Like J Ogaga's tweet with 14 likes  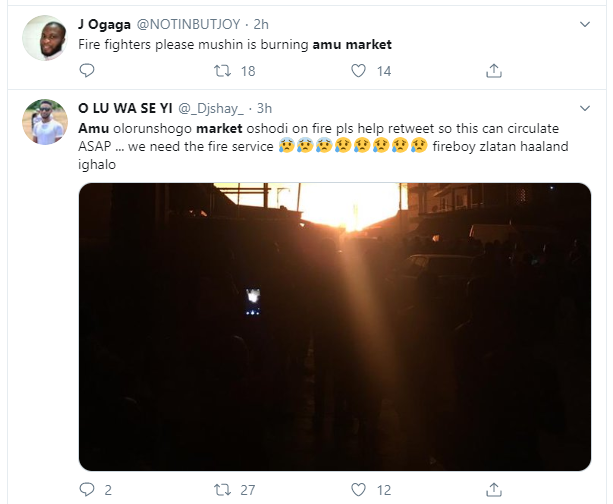[358, 71]
